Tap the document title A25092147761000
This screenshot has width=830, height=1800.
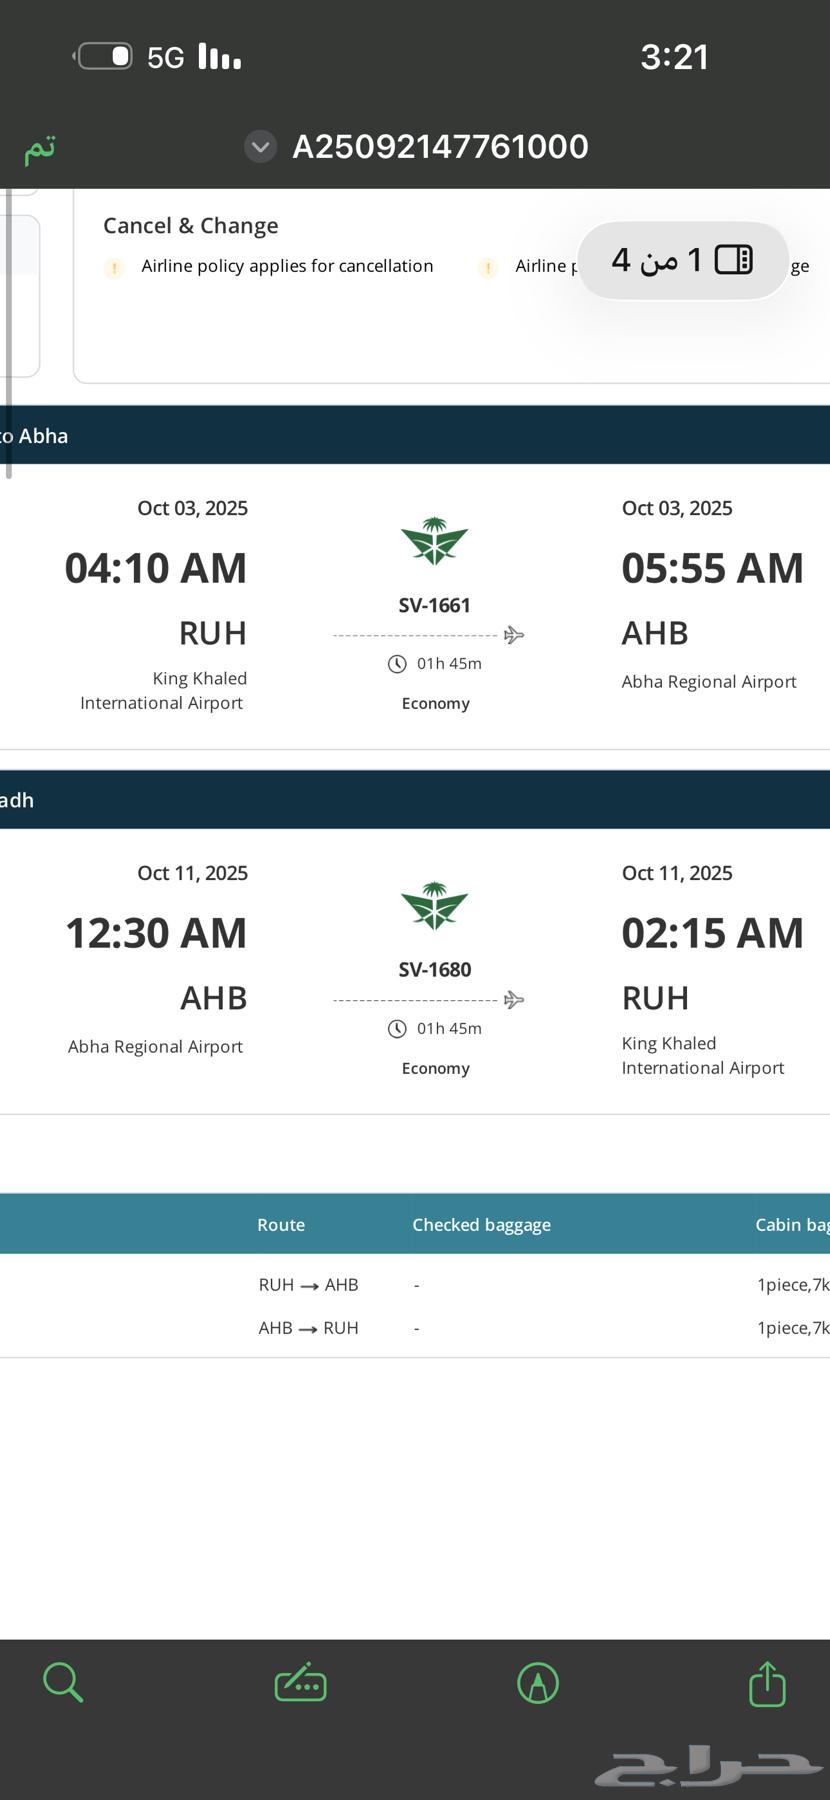(440, 147)
